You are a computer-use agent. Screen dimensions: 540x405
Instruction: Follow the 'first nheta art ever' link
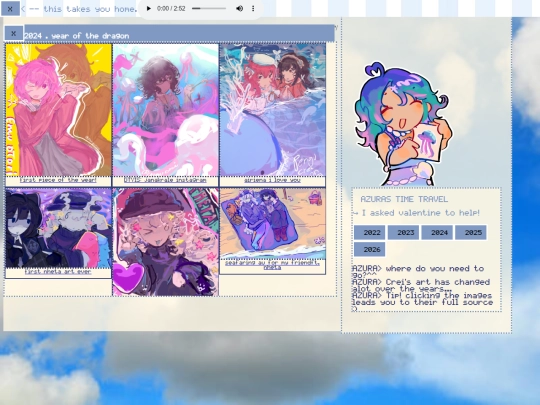(x=58, y=271)
